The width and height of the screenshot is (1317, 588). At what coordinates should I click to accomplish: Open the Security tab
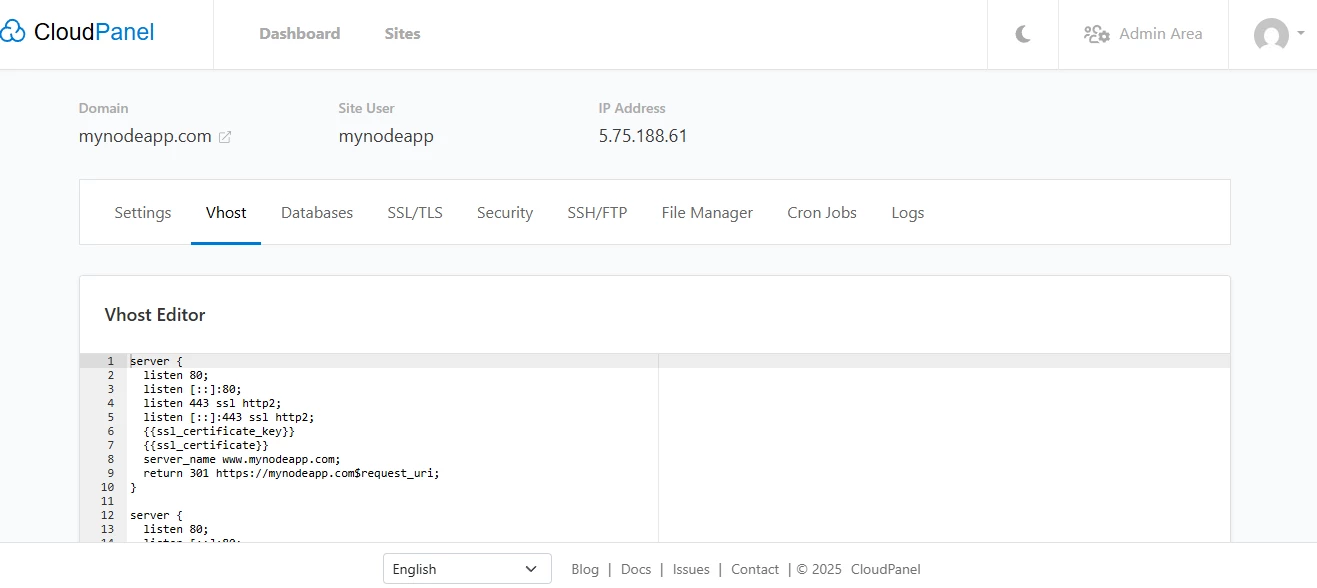(504, 212)
